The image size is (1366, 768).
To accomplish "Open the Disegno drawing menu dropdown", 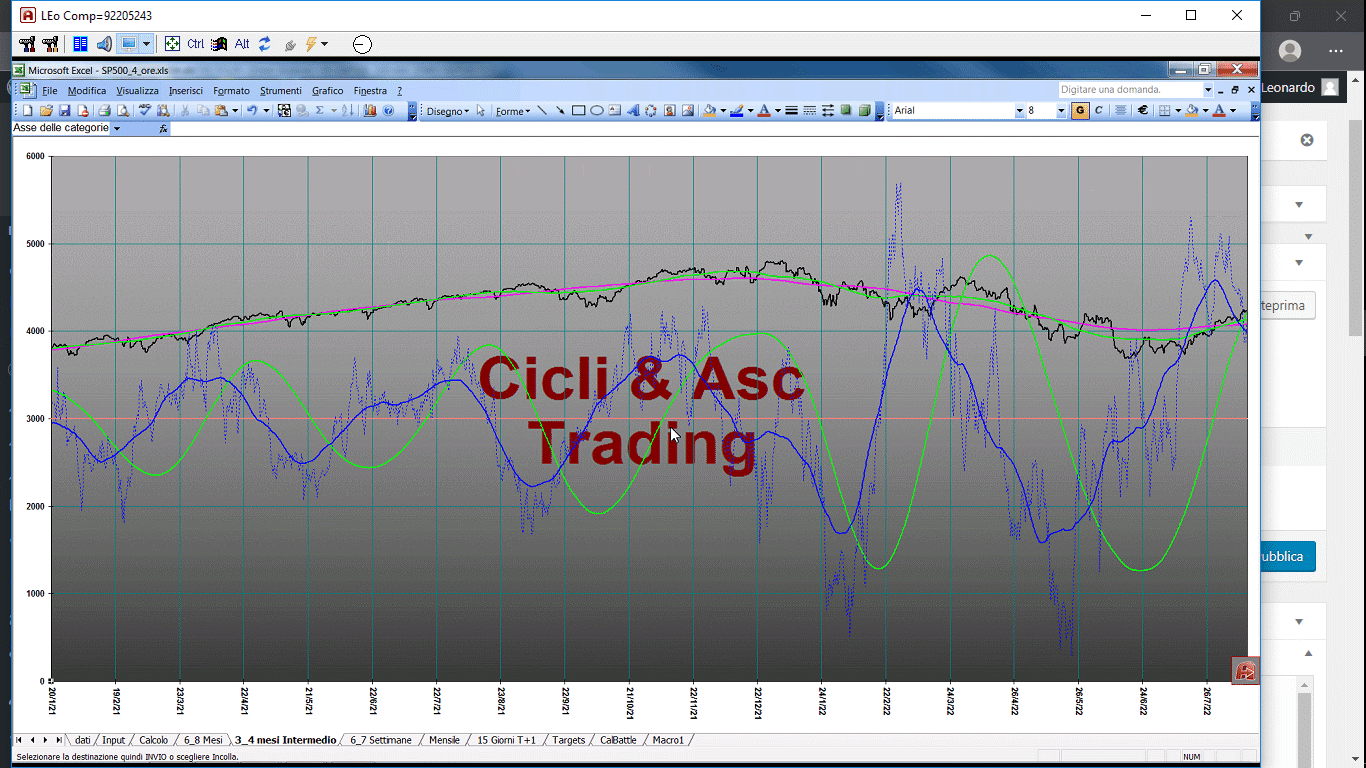I will [447, 111].
